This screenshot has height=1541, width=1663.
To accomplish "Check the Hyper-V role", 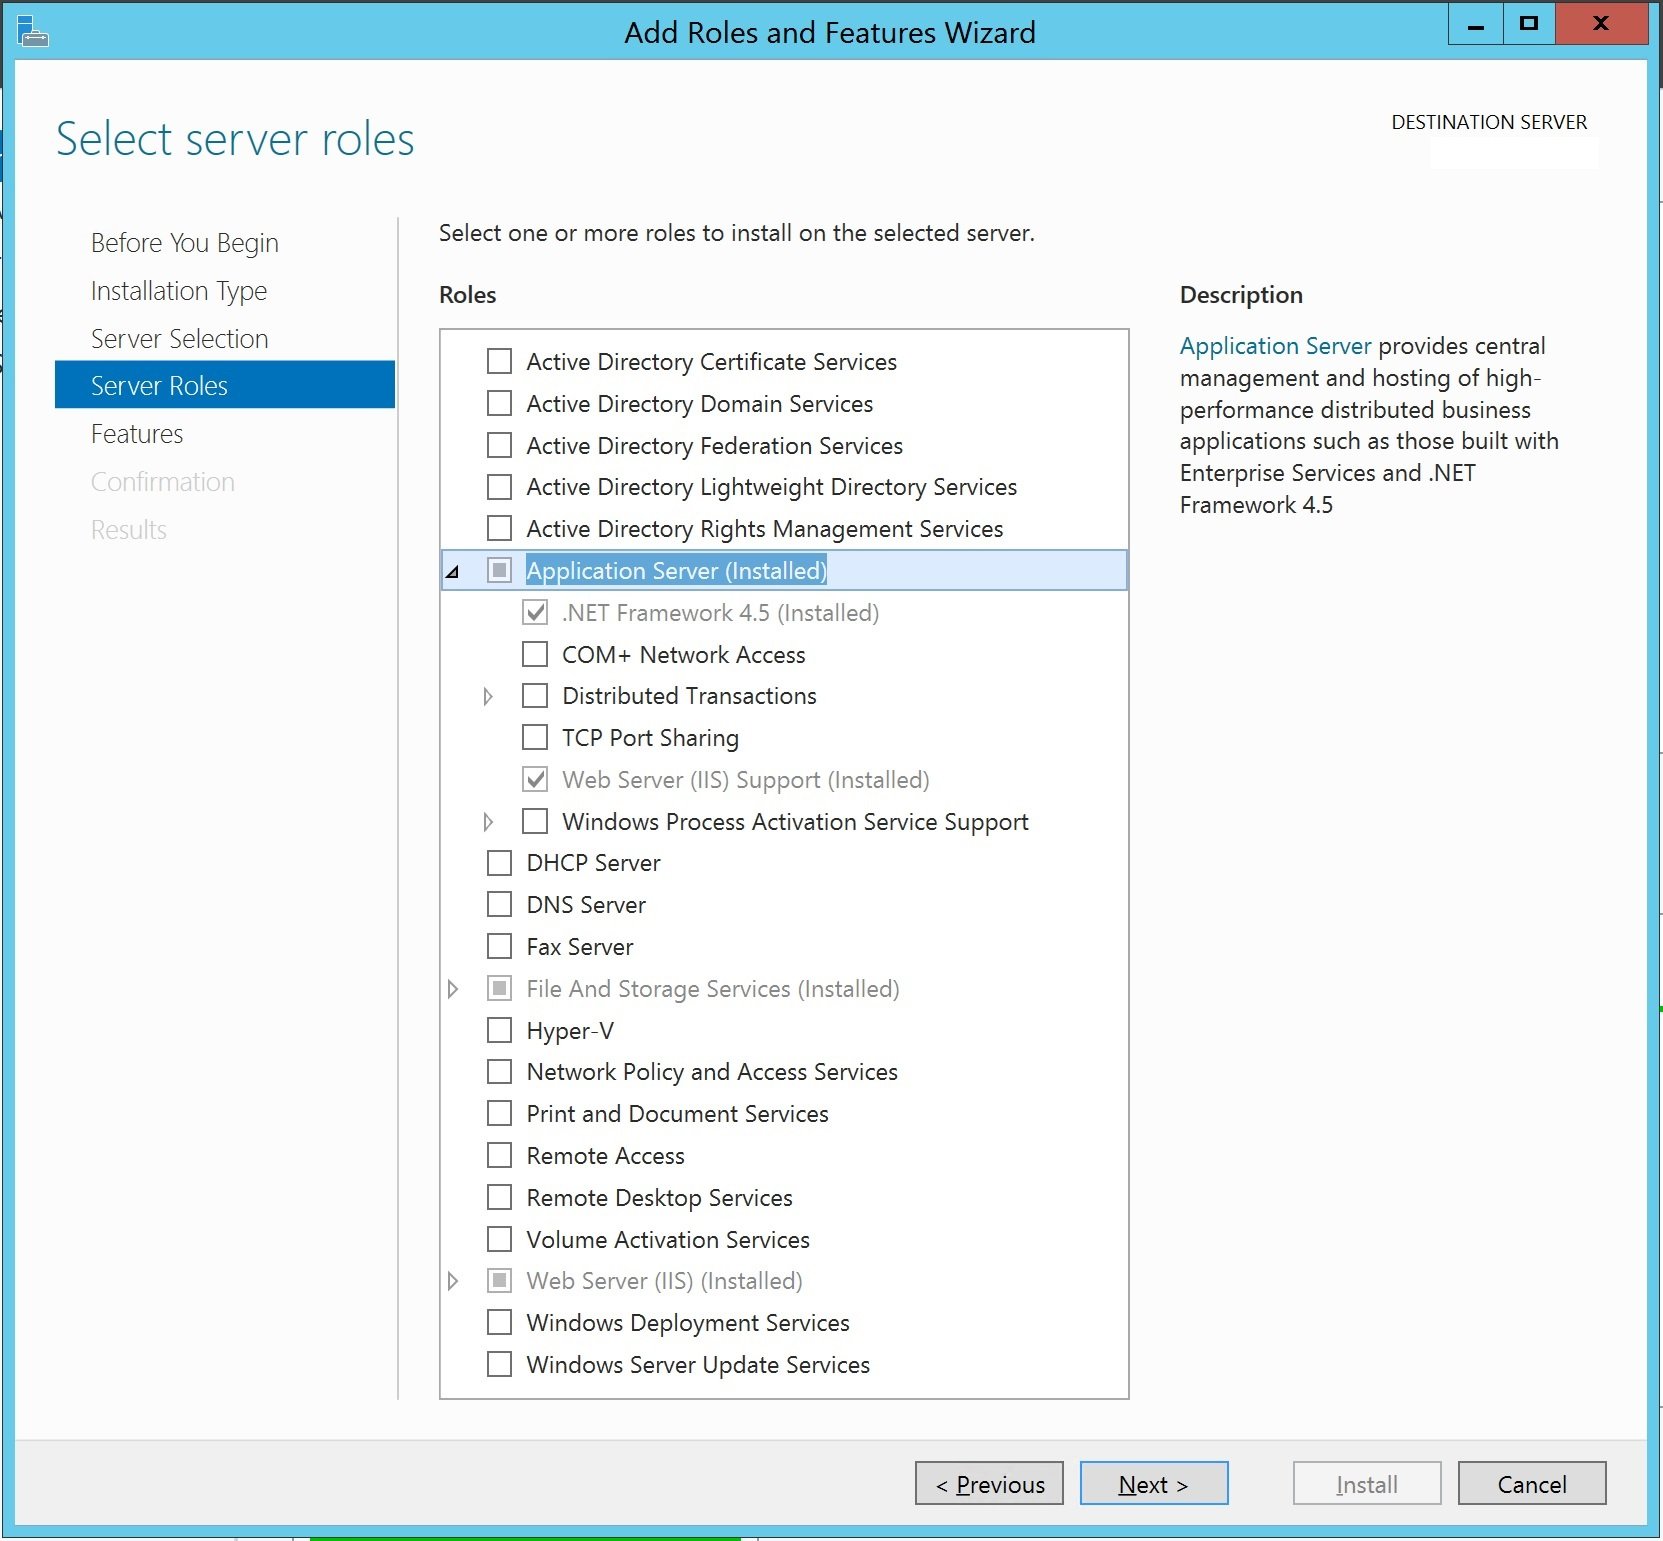I will click(x=499, y=1030).
